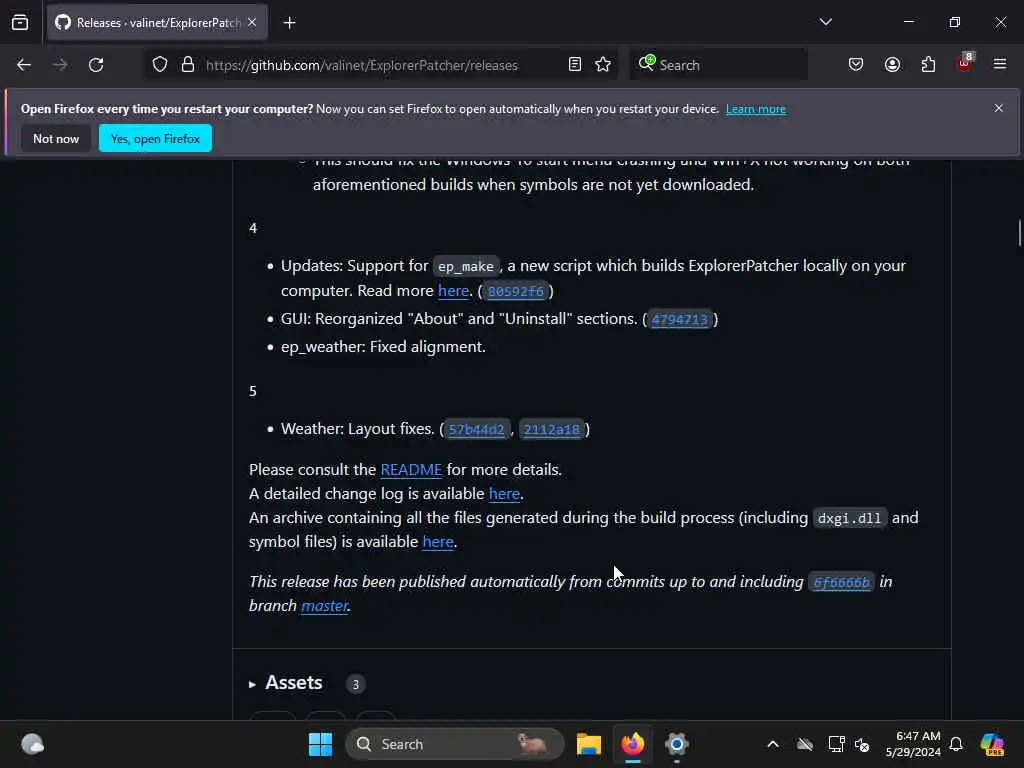Select the Releases valinet/ExplorerPatcher tab

pyautogui.click(x=157, y=23)
